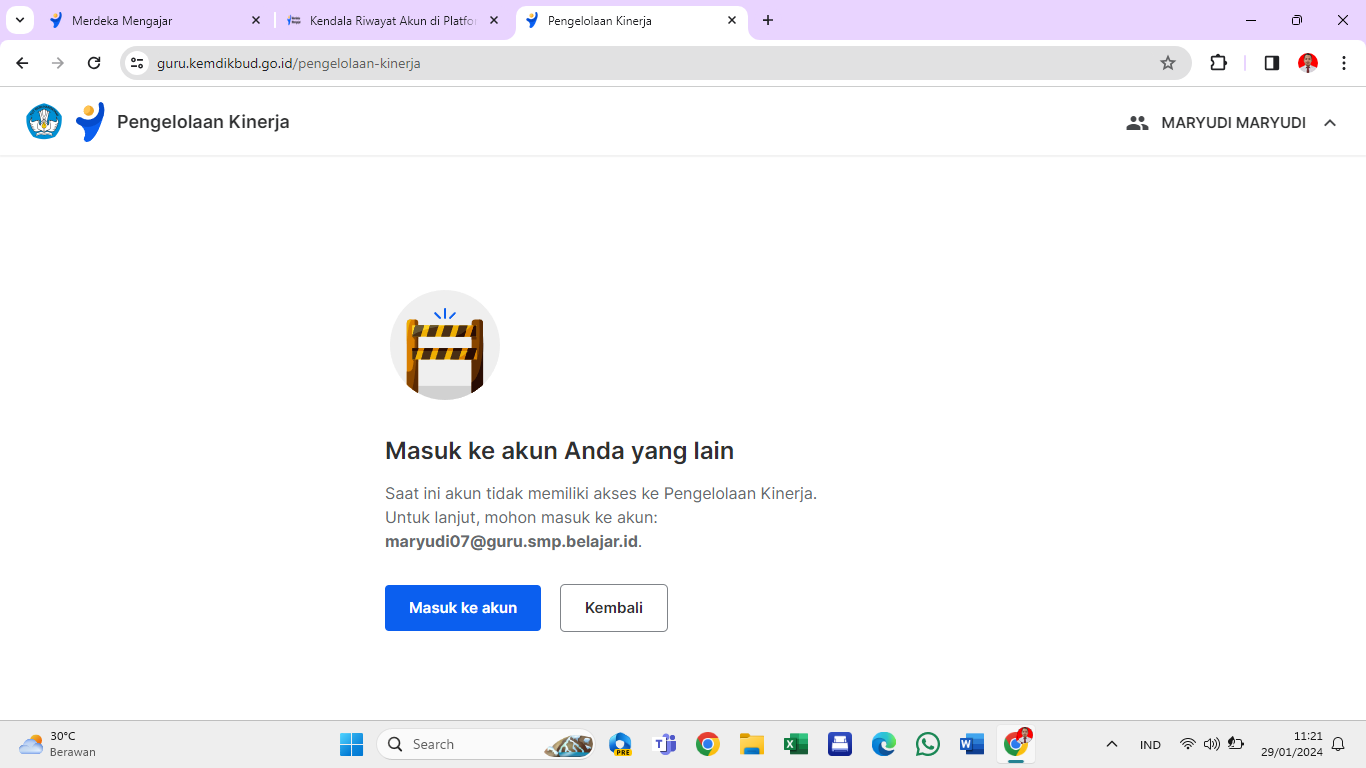Image resolution: width=1366 pixels, height=768 pixels.
Task: Open the browser Extensions puzzle icon
Action: 1218,63
